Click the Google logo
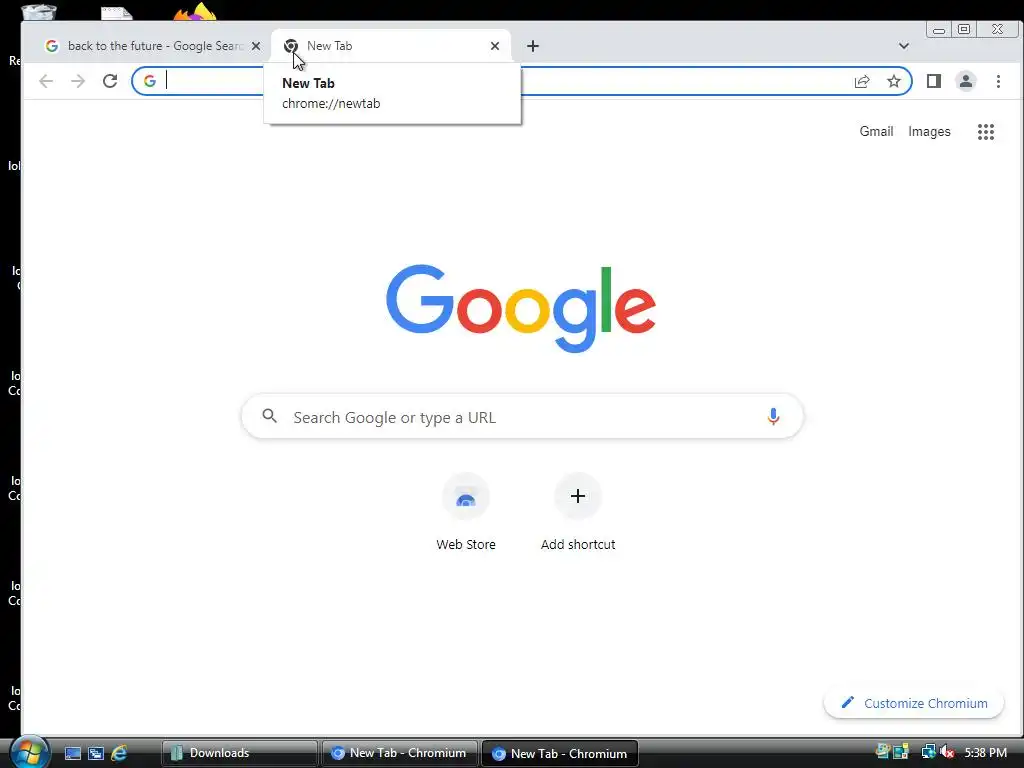The image size is (1024, 768). 520,308
